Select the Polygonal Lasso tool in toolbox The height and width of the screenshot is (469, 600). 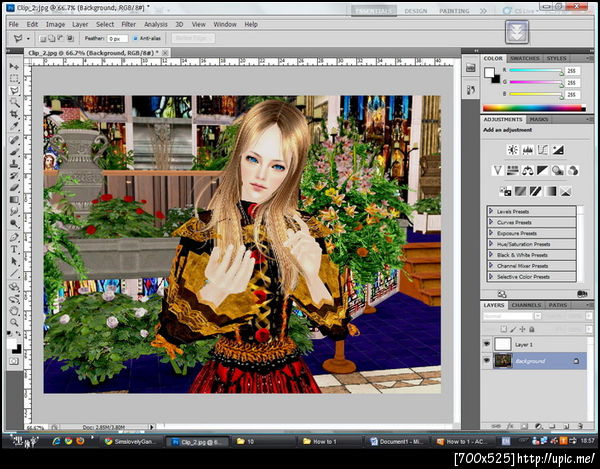click(14, 91)
